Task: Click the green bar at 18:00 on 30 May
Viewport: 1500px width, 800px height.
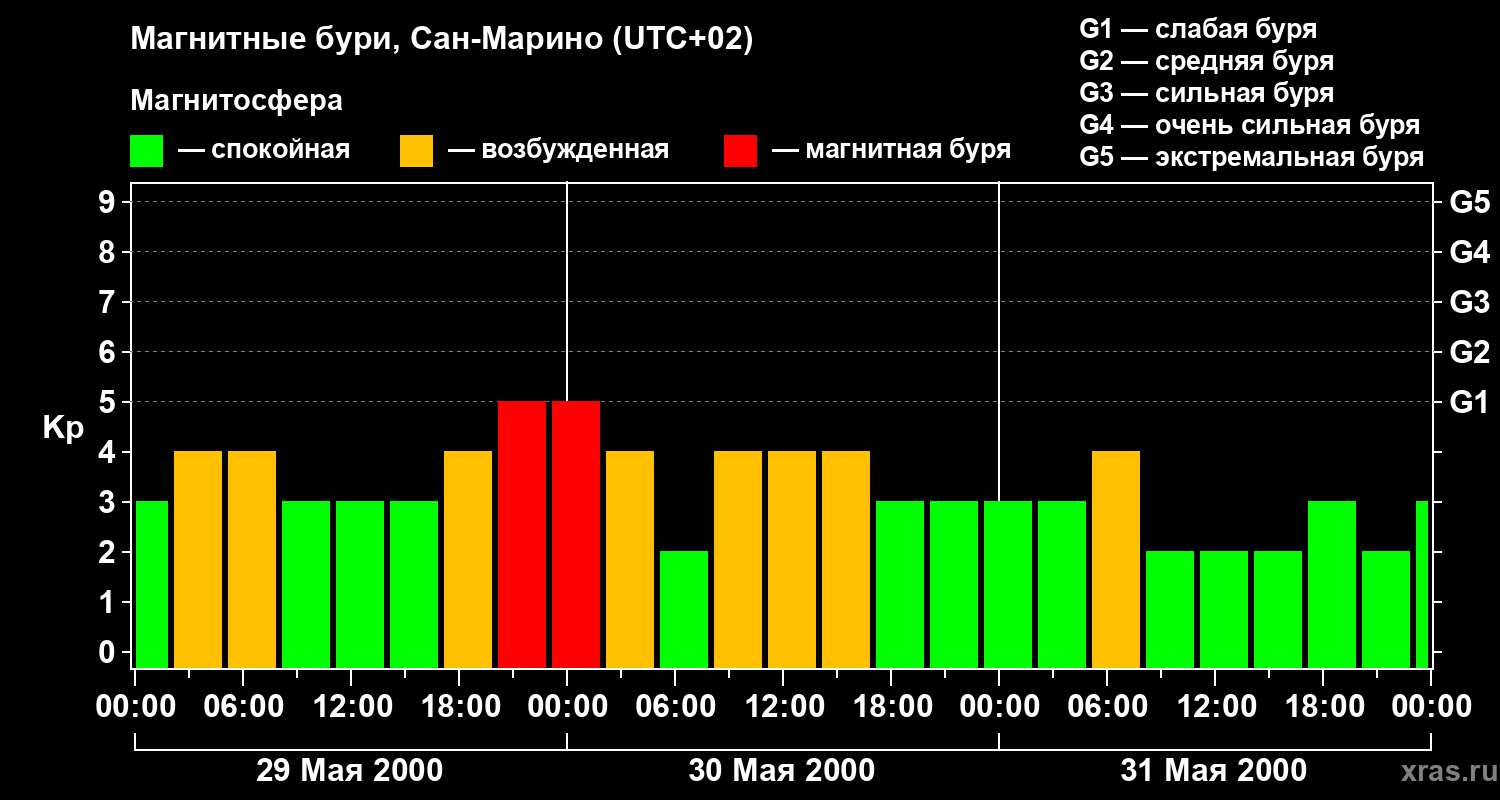Action: coord(900,585)
